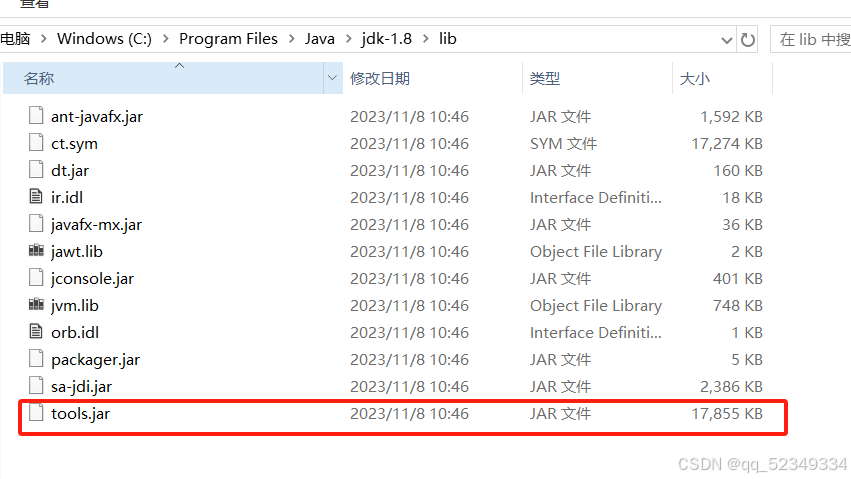The image size is (851, 479).
Task: Click the packager.jar file icon
Action: 36,359
